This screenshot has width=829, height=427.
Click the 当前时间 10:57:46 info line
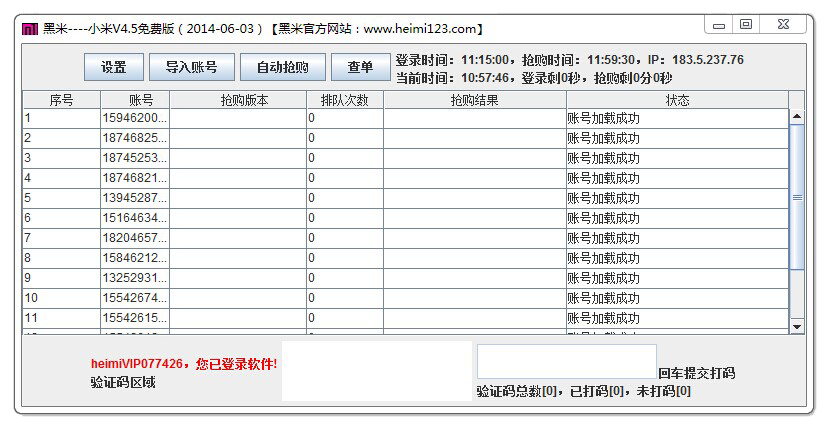[534, 78]
